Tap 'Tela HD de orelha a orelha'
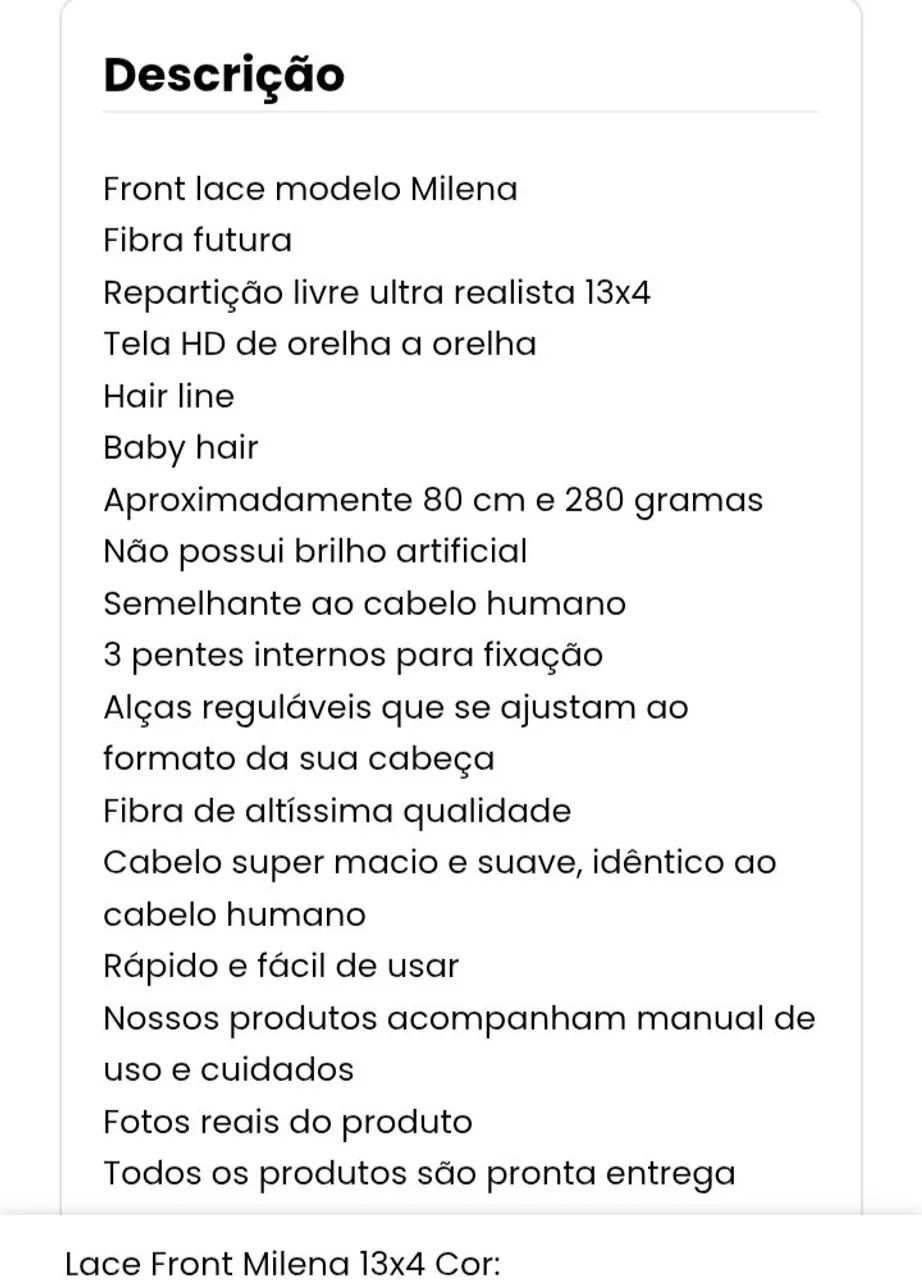922x1280 pixels. click(x=320, y=344)
